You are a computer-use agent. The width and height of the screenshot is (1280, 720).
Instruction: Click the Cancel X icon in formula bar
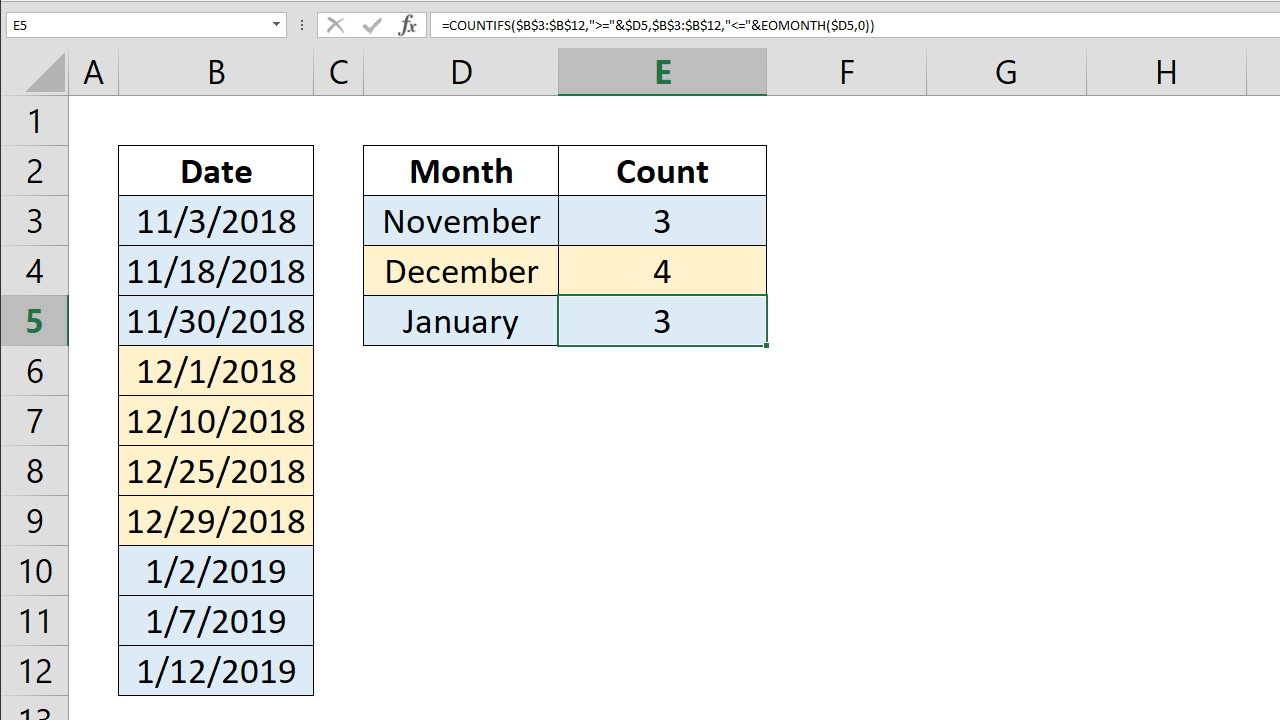click(336, 25)
